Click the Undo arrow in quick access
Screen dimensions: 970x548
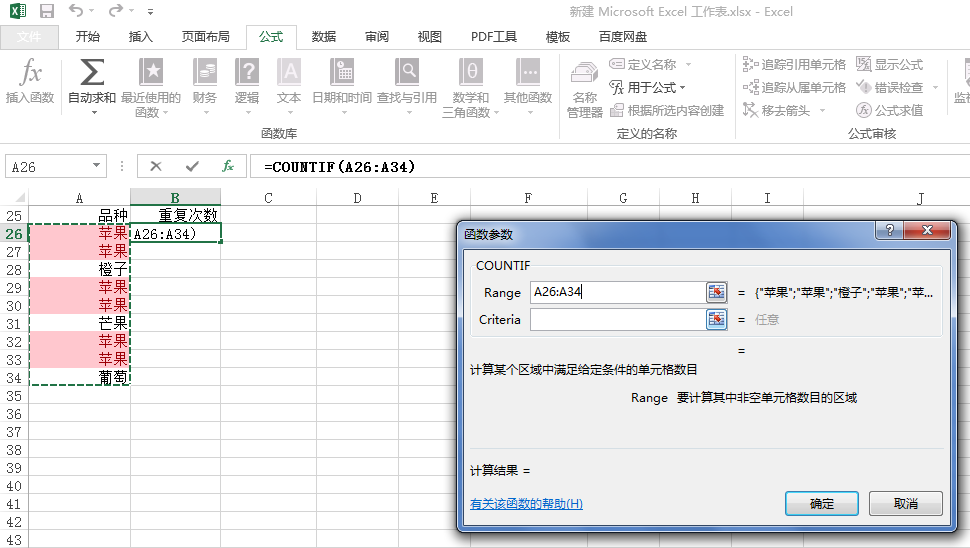(75, 11)
